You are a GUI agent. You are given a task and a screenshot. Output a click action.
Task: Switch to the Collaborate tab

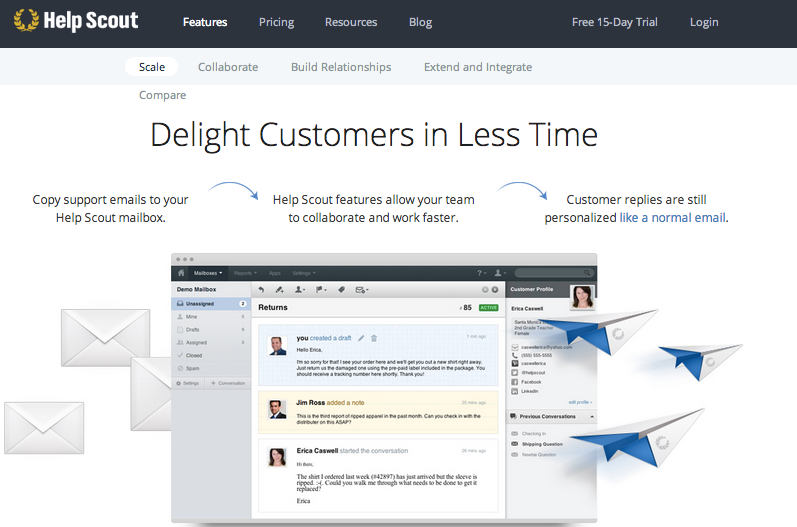coord(228,67)
